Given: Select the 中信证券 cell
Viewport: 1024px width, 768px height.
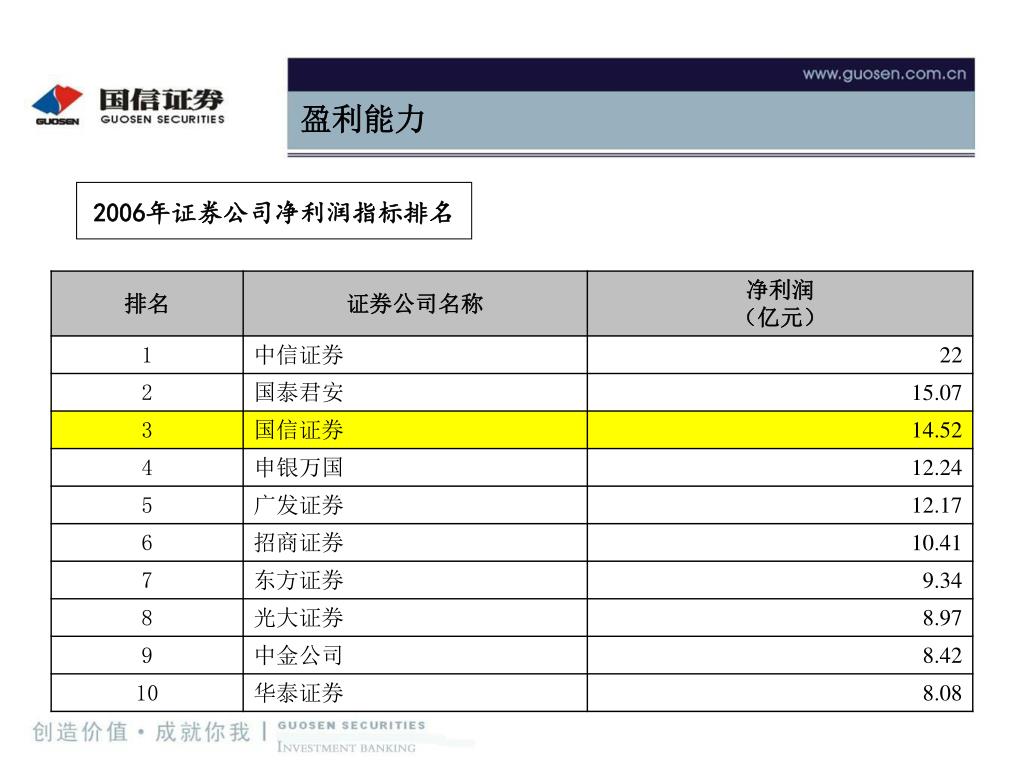Looking at the screenshot, I should (x=415, y=355).
